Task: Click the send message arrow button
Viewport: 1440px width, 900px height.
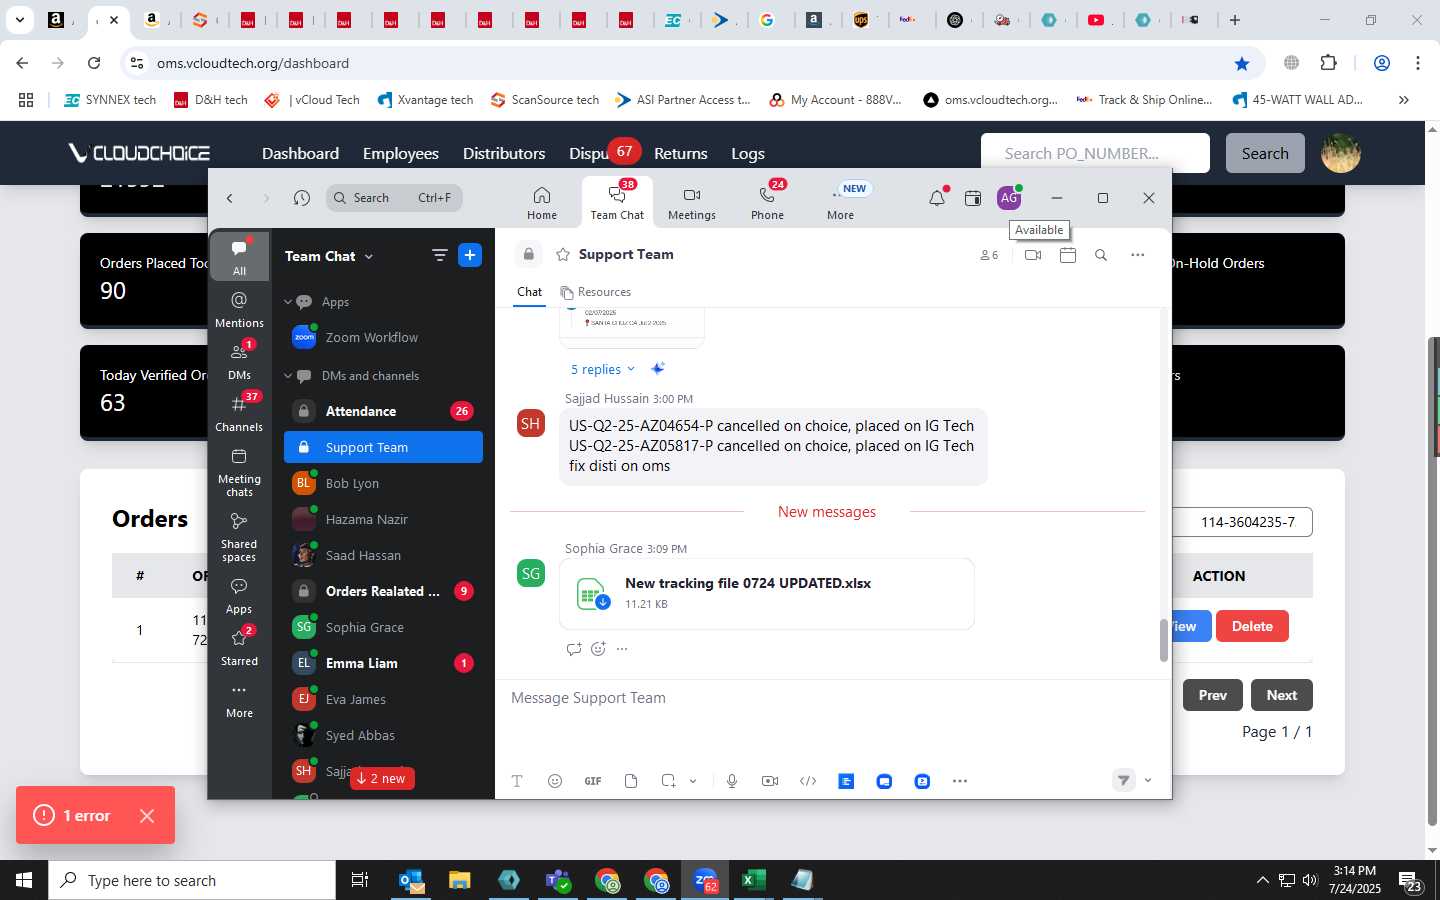Action: (1124, 780)
